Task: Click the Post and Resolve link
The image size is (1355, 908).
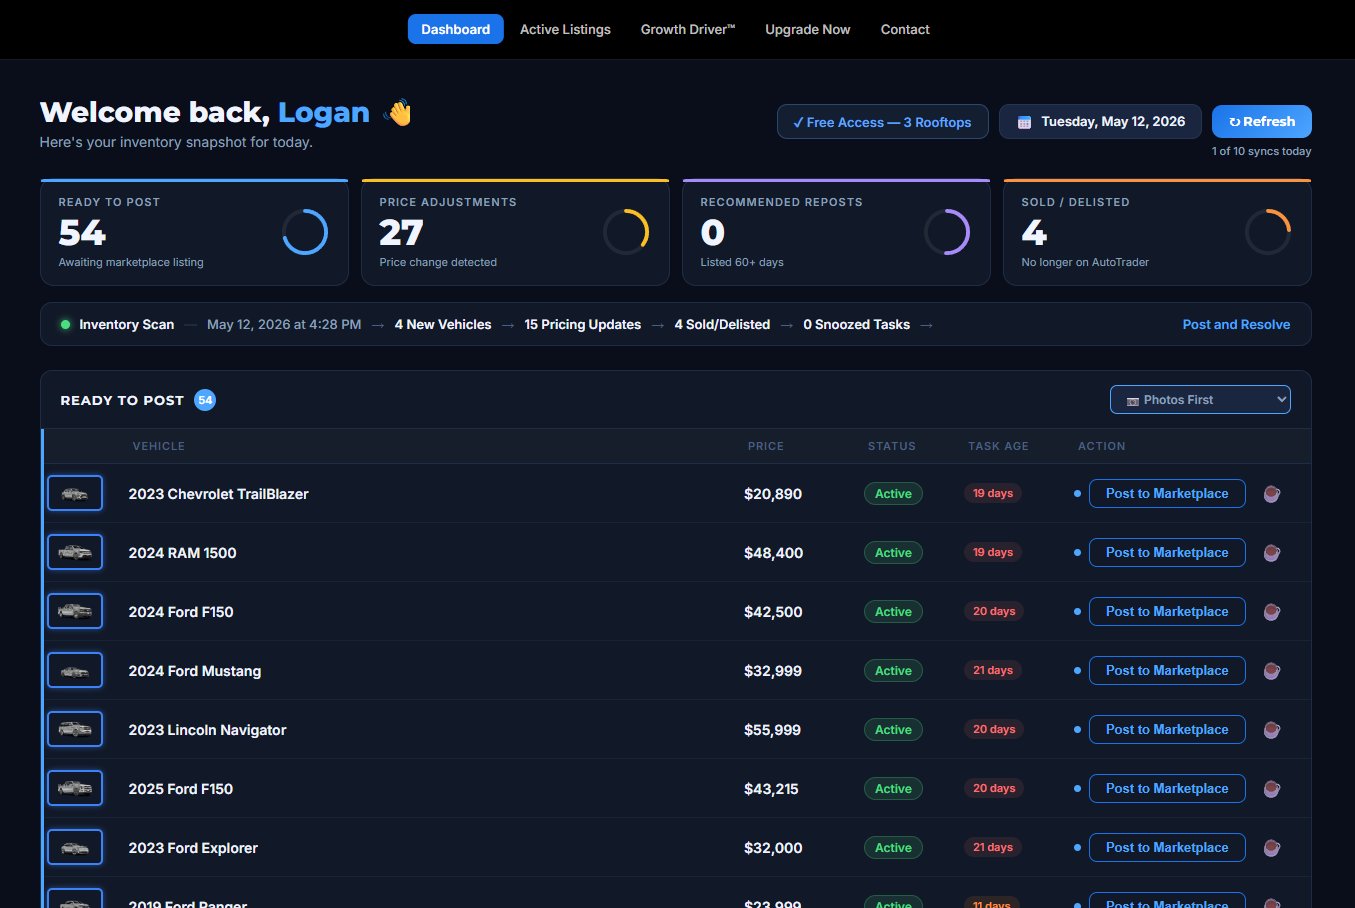Action: pyautogui.click(x=1236, y=325)
